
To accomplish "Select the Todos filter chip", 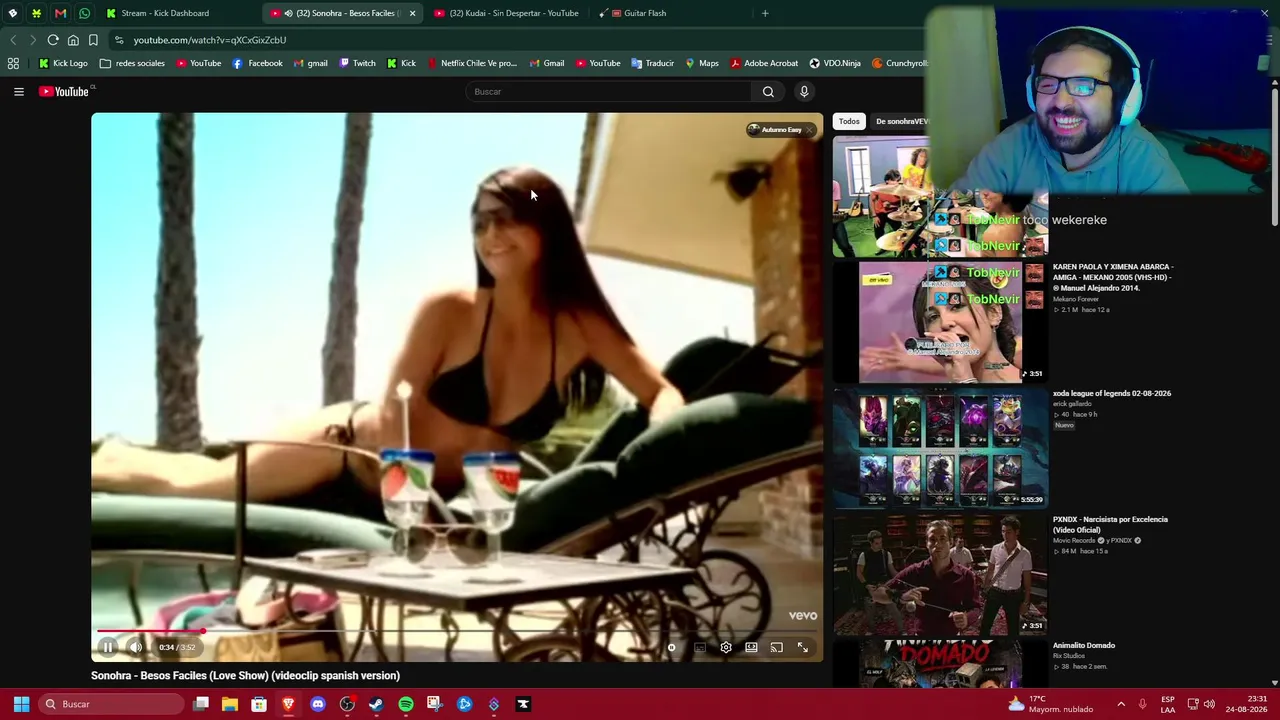I will tap(849, 121).
